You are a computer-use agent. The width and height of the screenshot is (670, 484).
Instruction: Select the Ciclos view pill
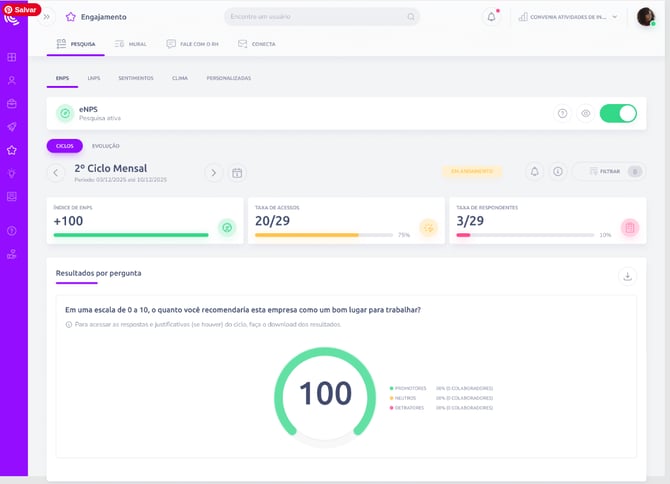point(64,146)
